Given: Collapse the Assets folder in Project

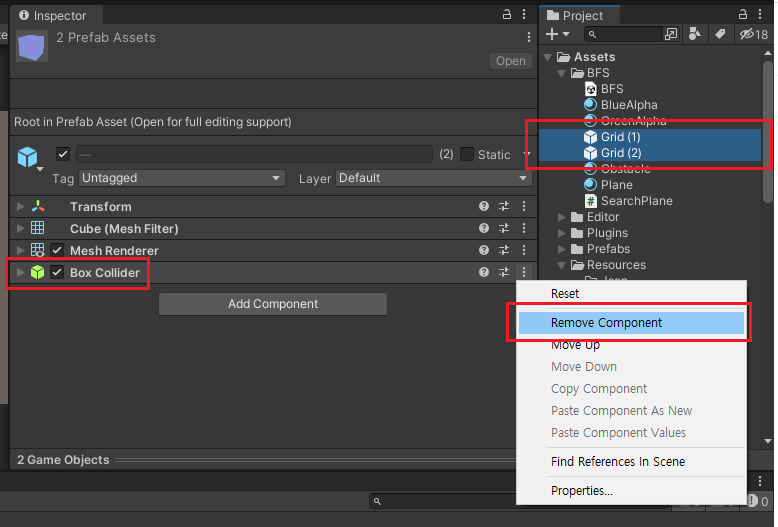Looking at the screenshot, I should [x=548, y=57].
